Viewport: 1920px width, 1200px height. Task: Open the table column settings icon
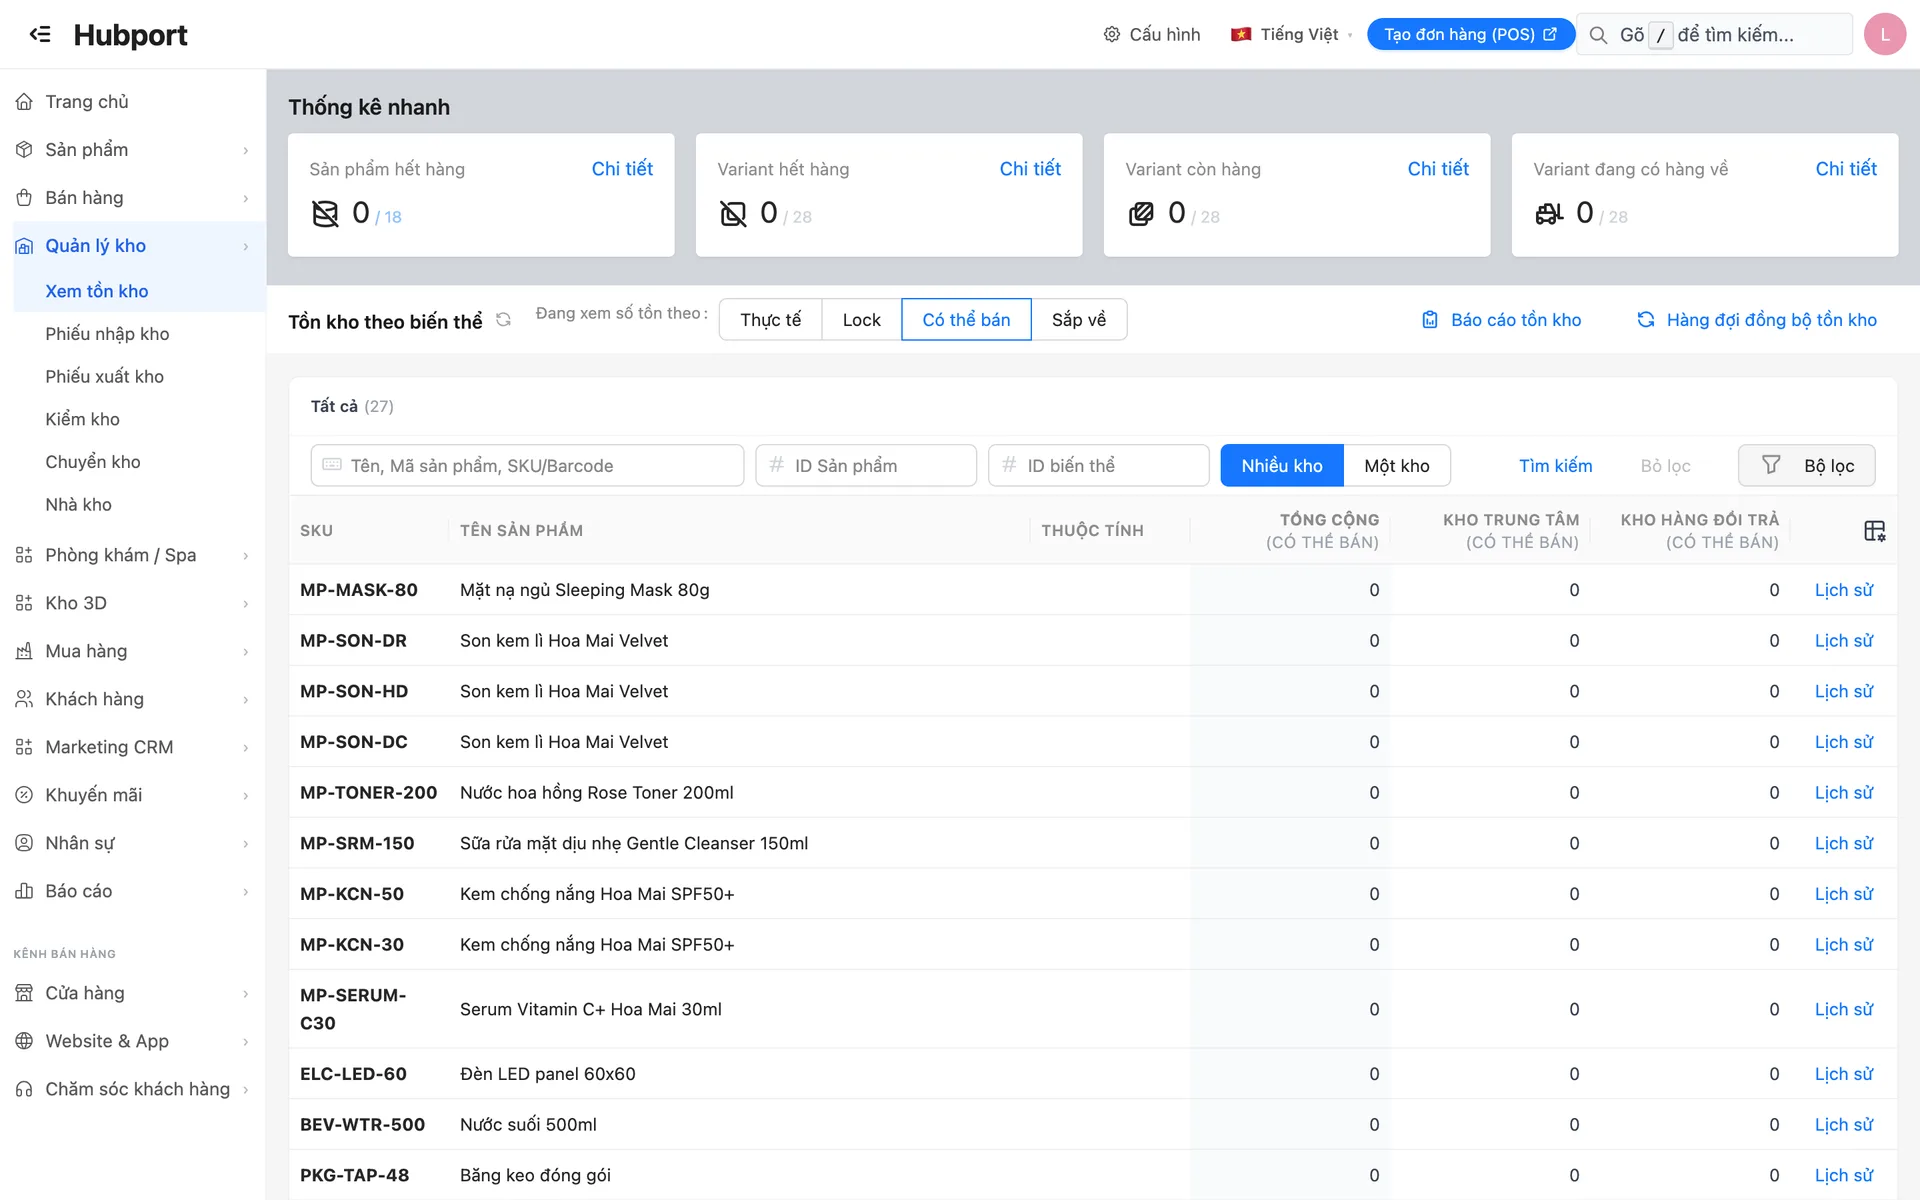tap(1874, 531)
